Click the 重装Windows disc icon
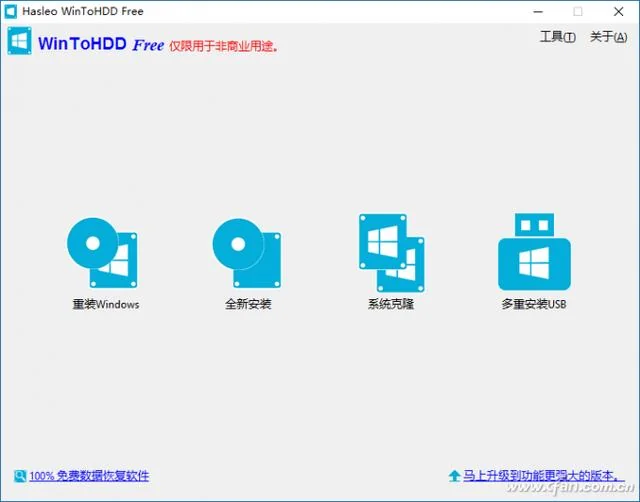The image size is (640, 502). coord(102,253)
